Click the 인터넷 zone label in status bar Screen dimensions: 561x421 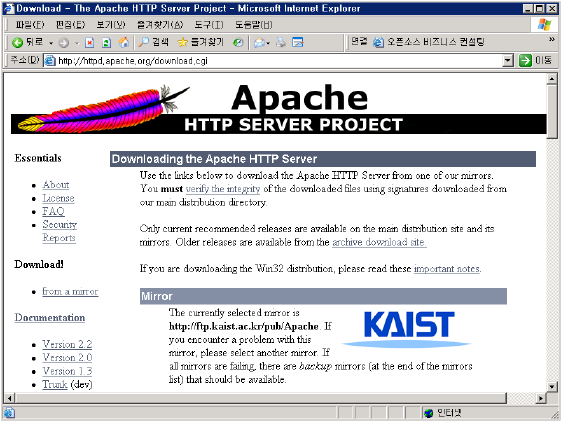[x=449, y=413]
